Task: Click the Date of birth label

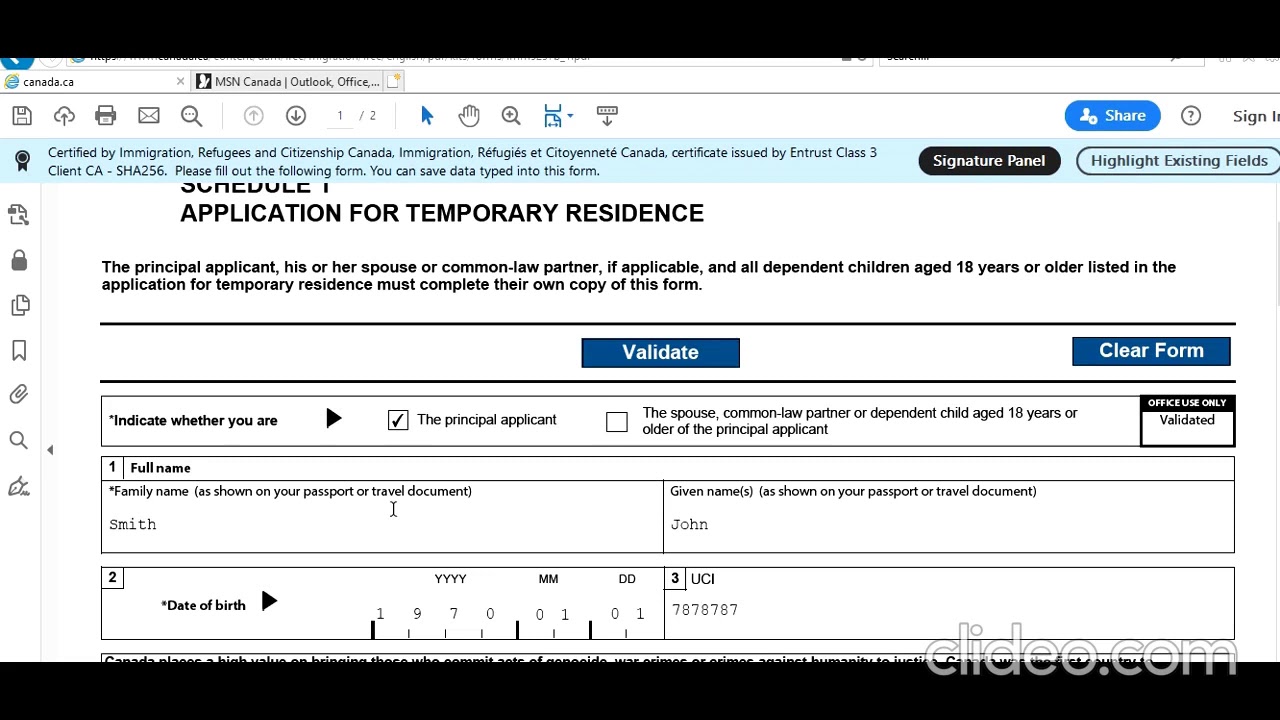Action: 203,605
